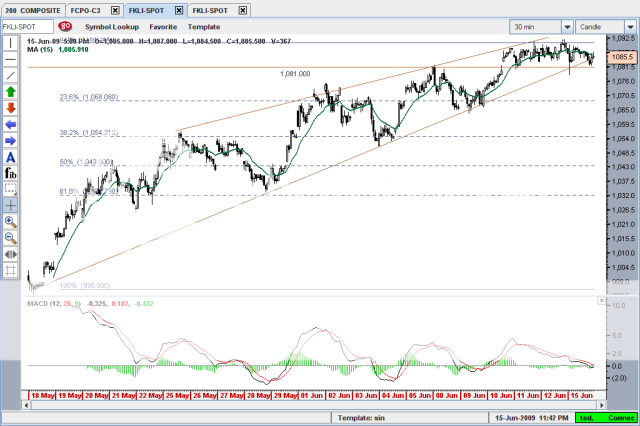640x426 pixels.
Task: Select the vertical line drawing tool
Action: pyautogui.click(x=11, y=43)
